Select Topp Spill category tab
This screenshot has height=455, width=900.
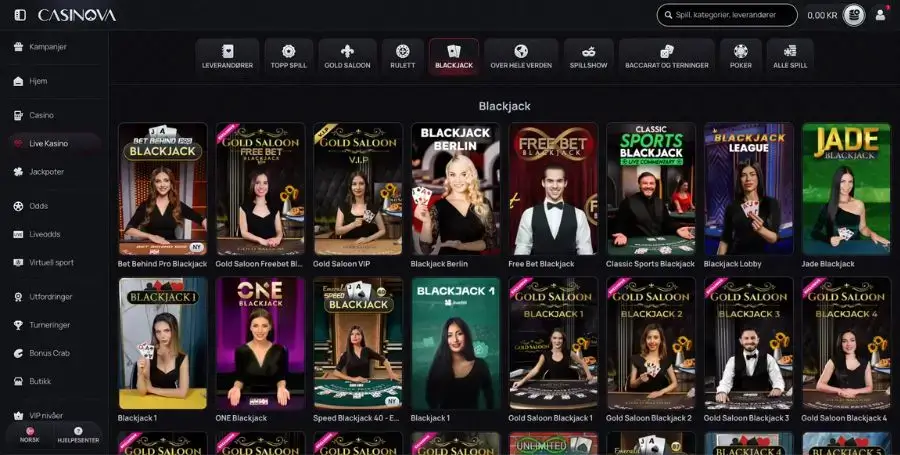click(x=289, y=57)
